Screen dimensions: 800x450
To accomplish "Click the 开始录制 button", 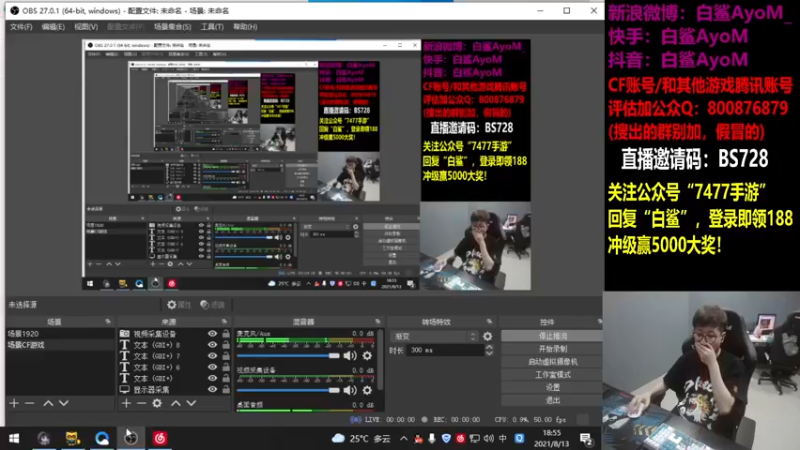I will tap(552, 349).
